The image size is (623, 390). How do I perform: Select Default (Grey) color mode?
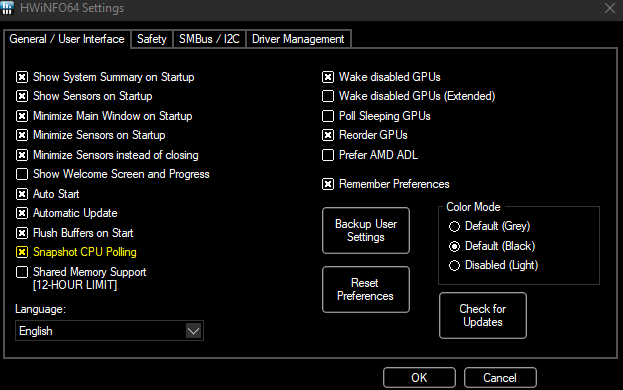pos(455,226)
